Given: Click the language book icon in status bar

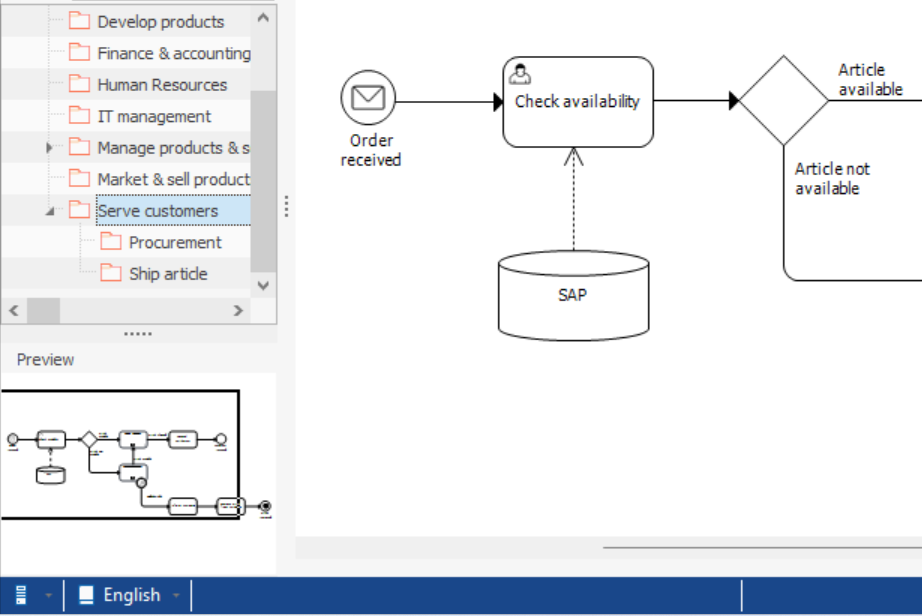Looking at the screenshot, I should [x=86, y=595].
